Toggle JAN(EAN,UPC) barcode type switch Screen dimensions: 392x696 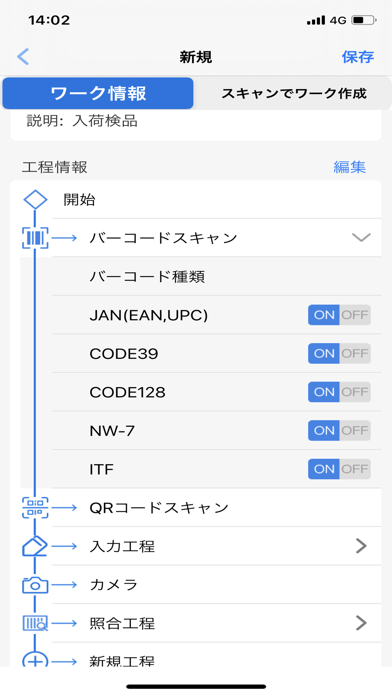(x=339, y=315)
